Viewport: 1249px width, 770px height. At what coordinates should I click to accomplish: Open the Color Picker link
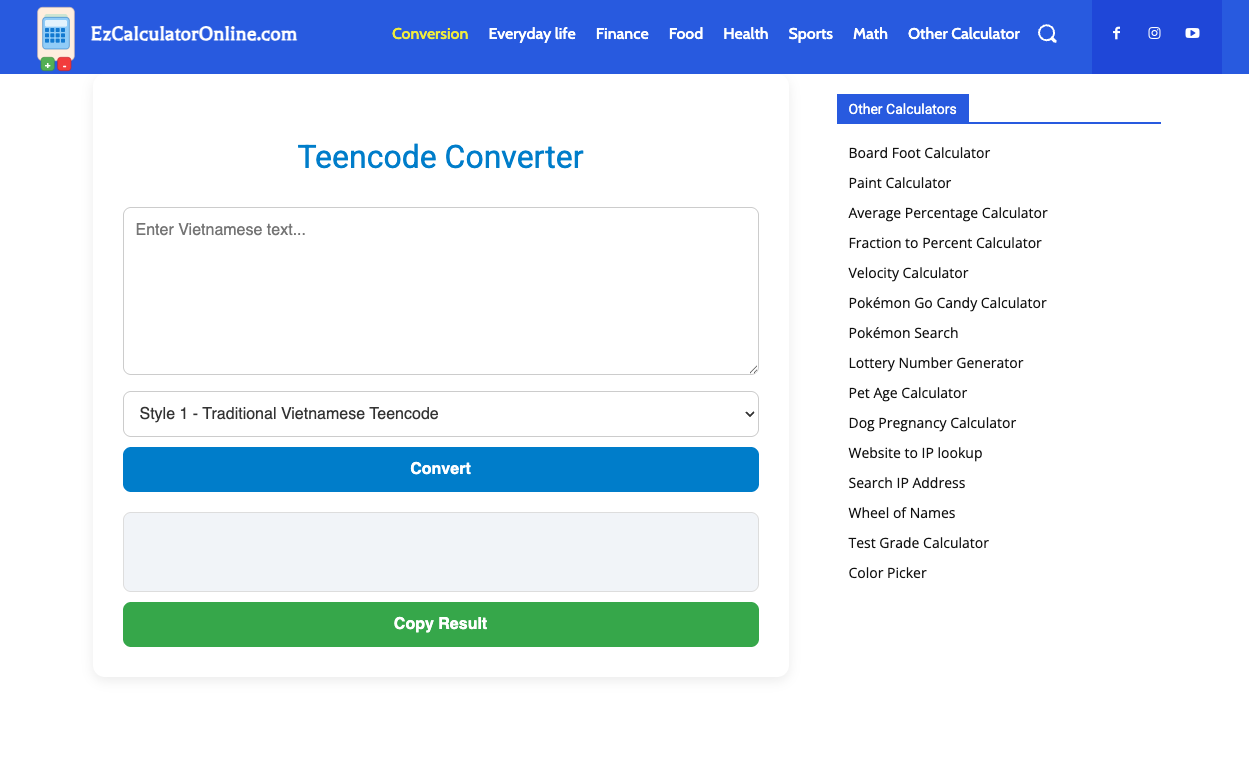click(x=887, y=572)
